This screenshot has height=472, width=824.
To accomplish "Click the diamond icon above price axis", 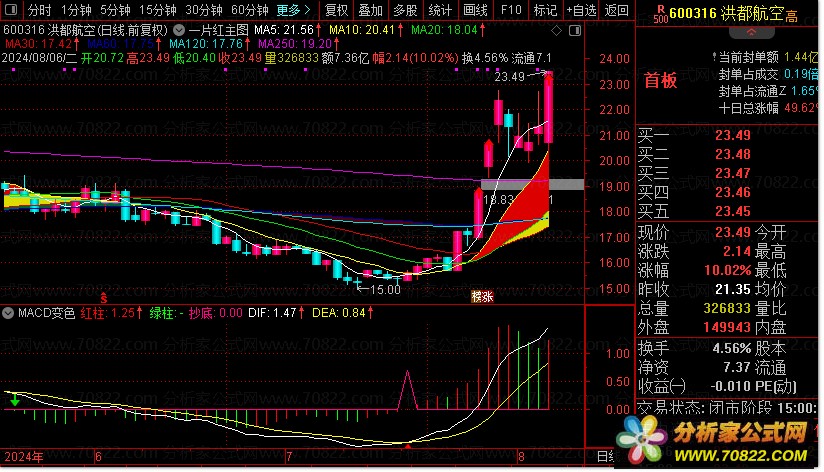I will 557,31.
